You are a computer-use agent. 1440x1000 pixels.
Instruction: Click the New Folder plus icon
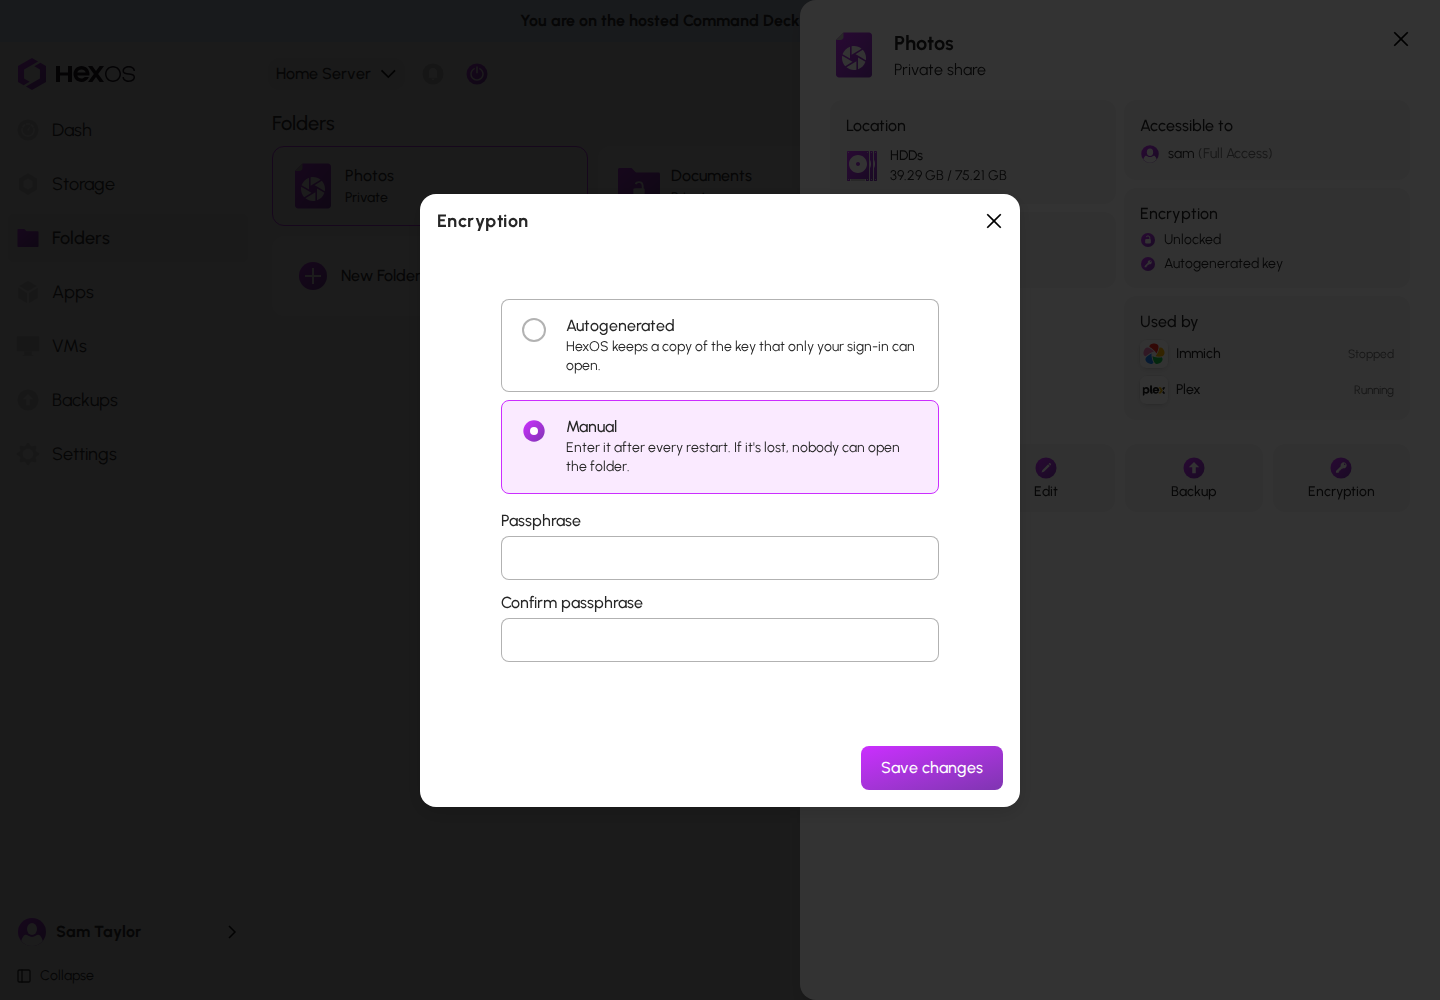coord(313,276)
